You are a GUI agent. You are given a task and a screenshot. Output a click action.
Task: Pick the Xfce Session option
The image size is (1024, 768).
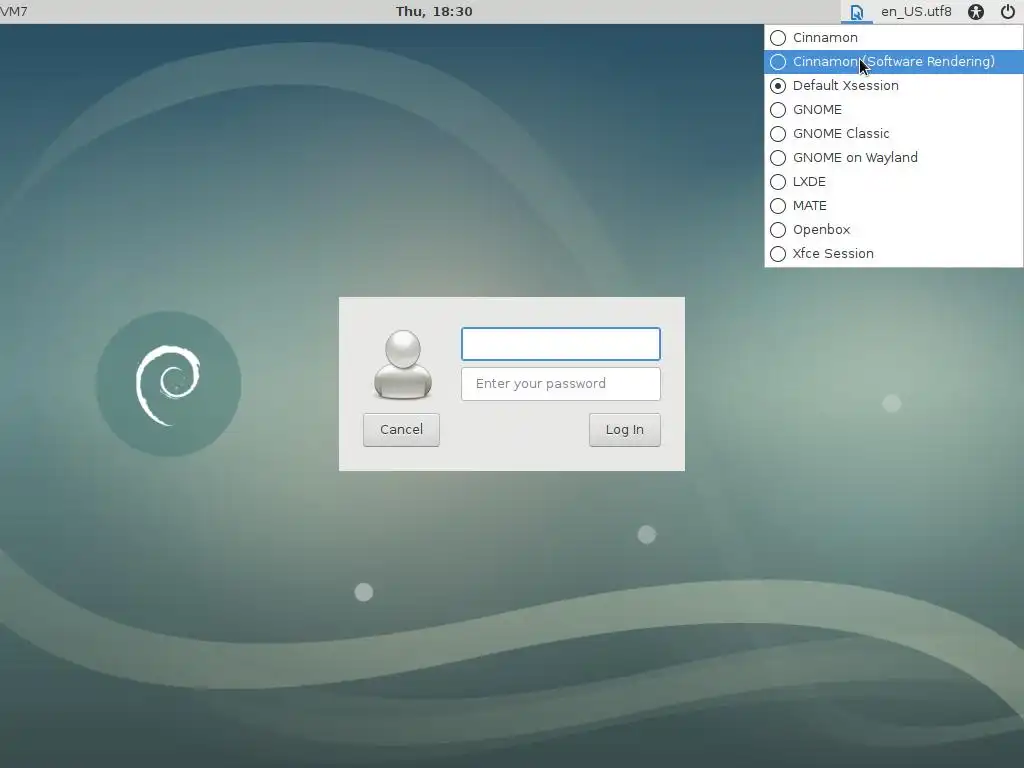(x=893, y=254)
